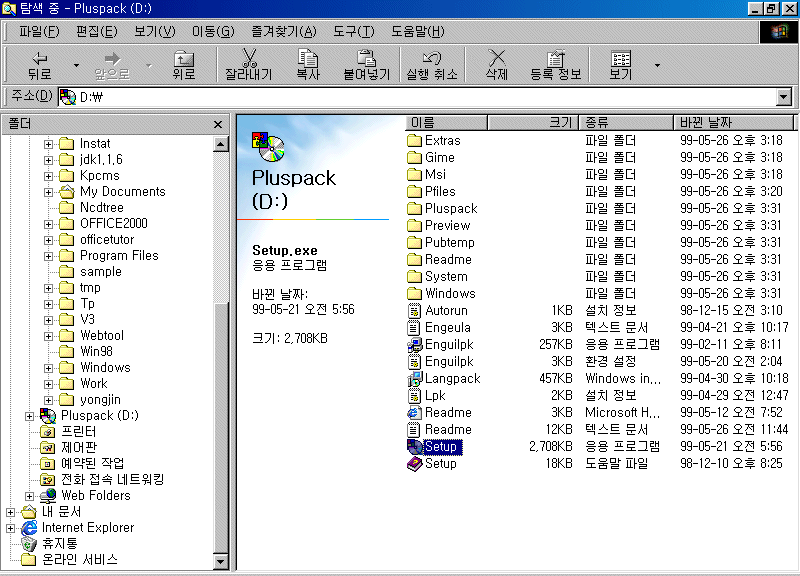Screen dimensions: 800x576
Task: Open the 파일(F) menu
Action: [x=39, y=32]
